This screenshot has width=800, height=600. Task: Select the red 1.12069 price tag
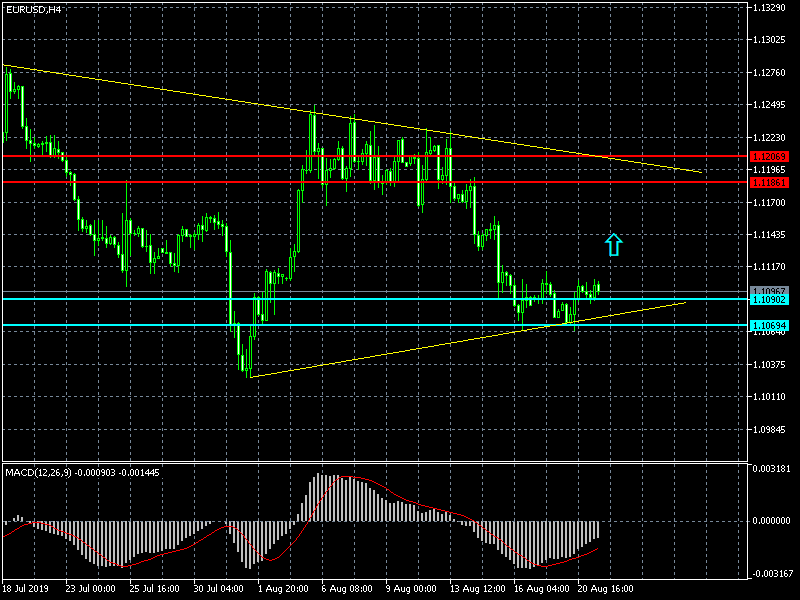pyautogui.click(x=769, y=157)
